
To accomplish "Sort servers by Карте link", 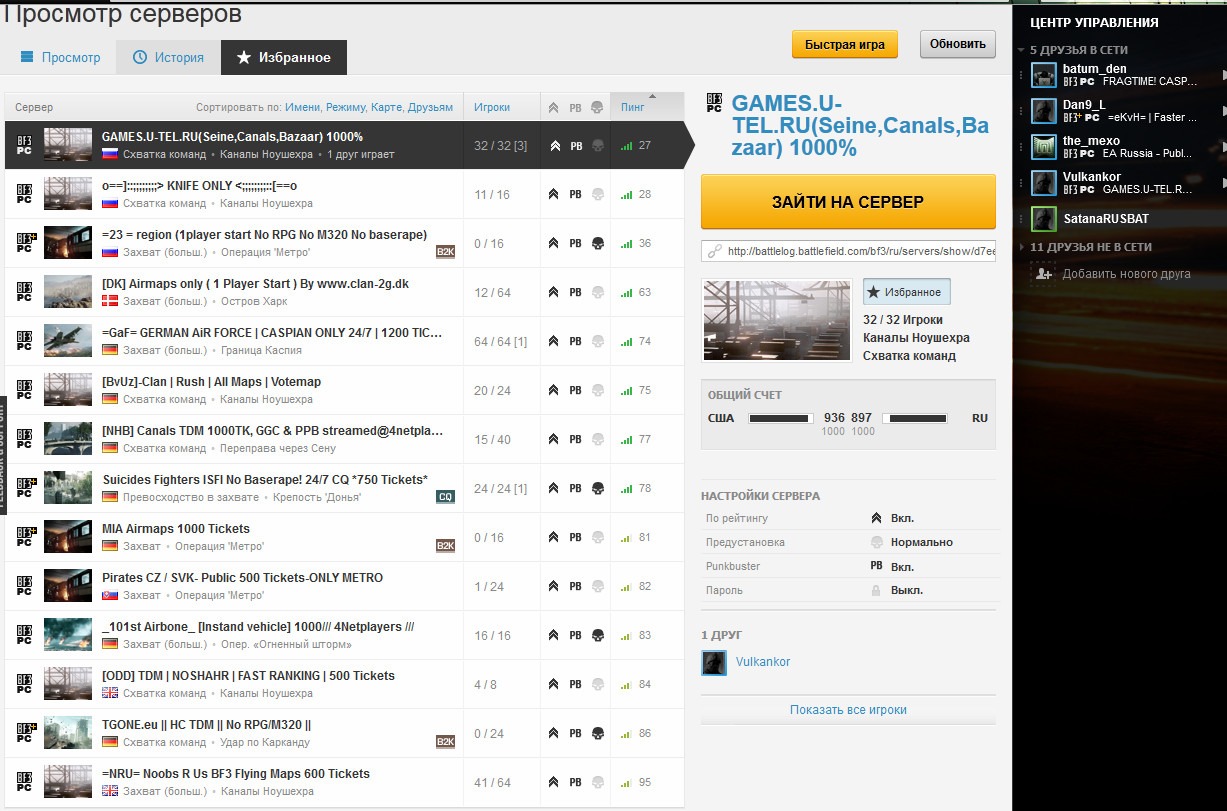I will tap(387, 107).
